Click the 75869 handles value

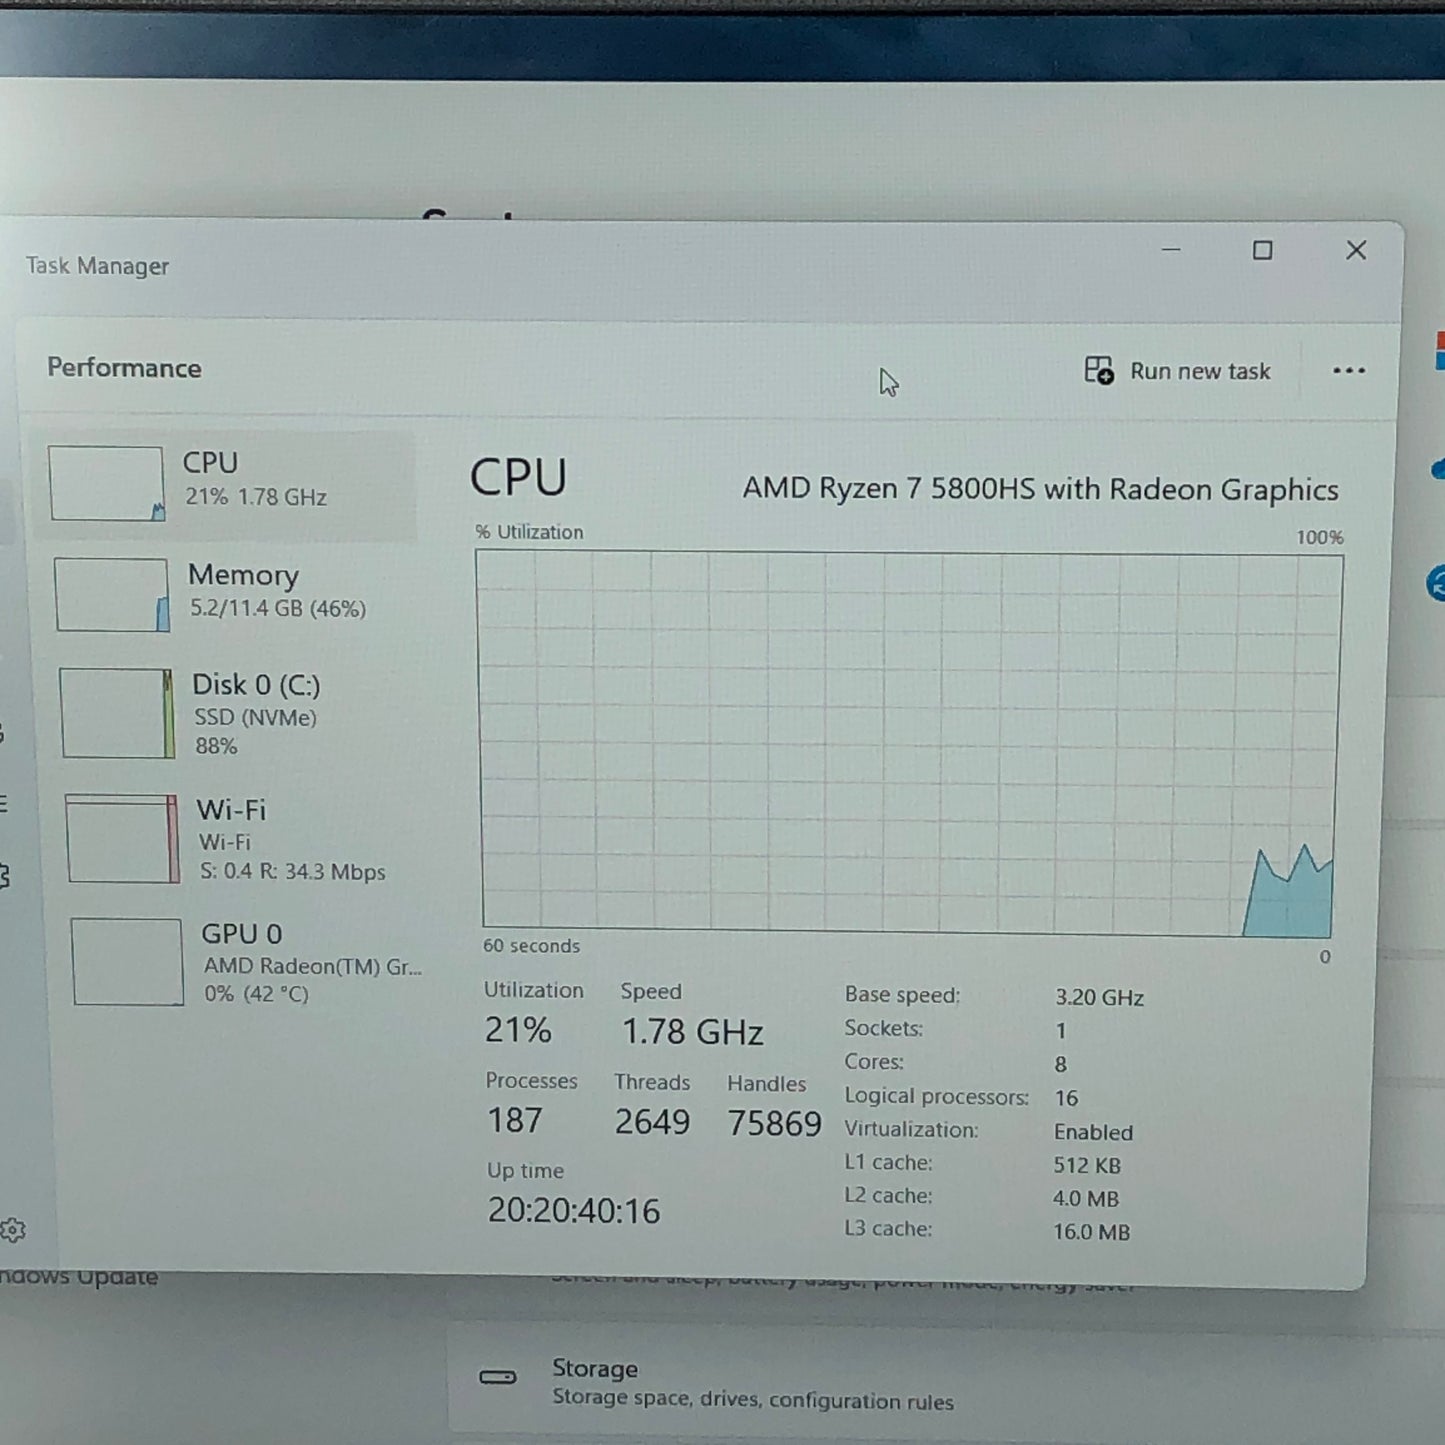coord(775,1124)
